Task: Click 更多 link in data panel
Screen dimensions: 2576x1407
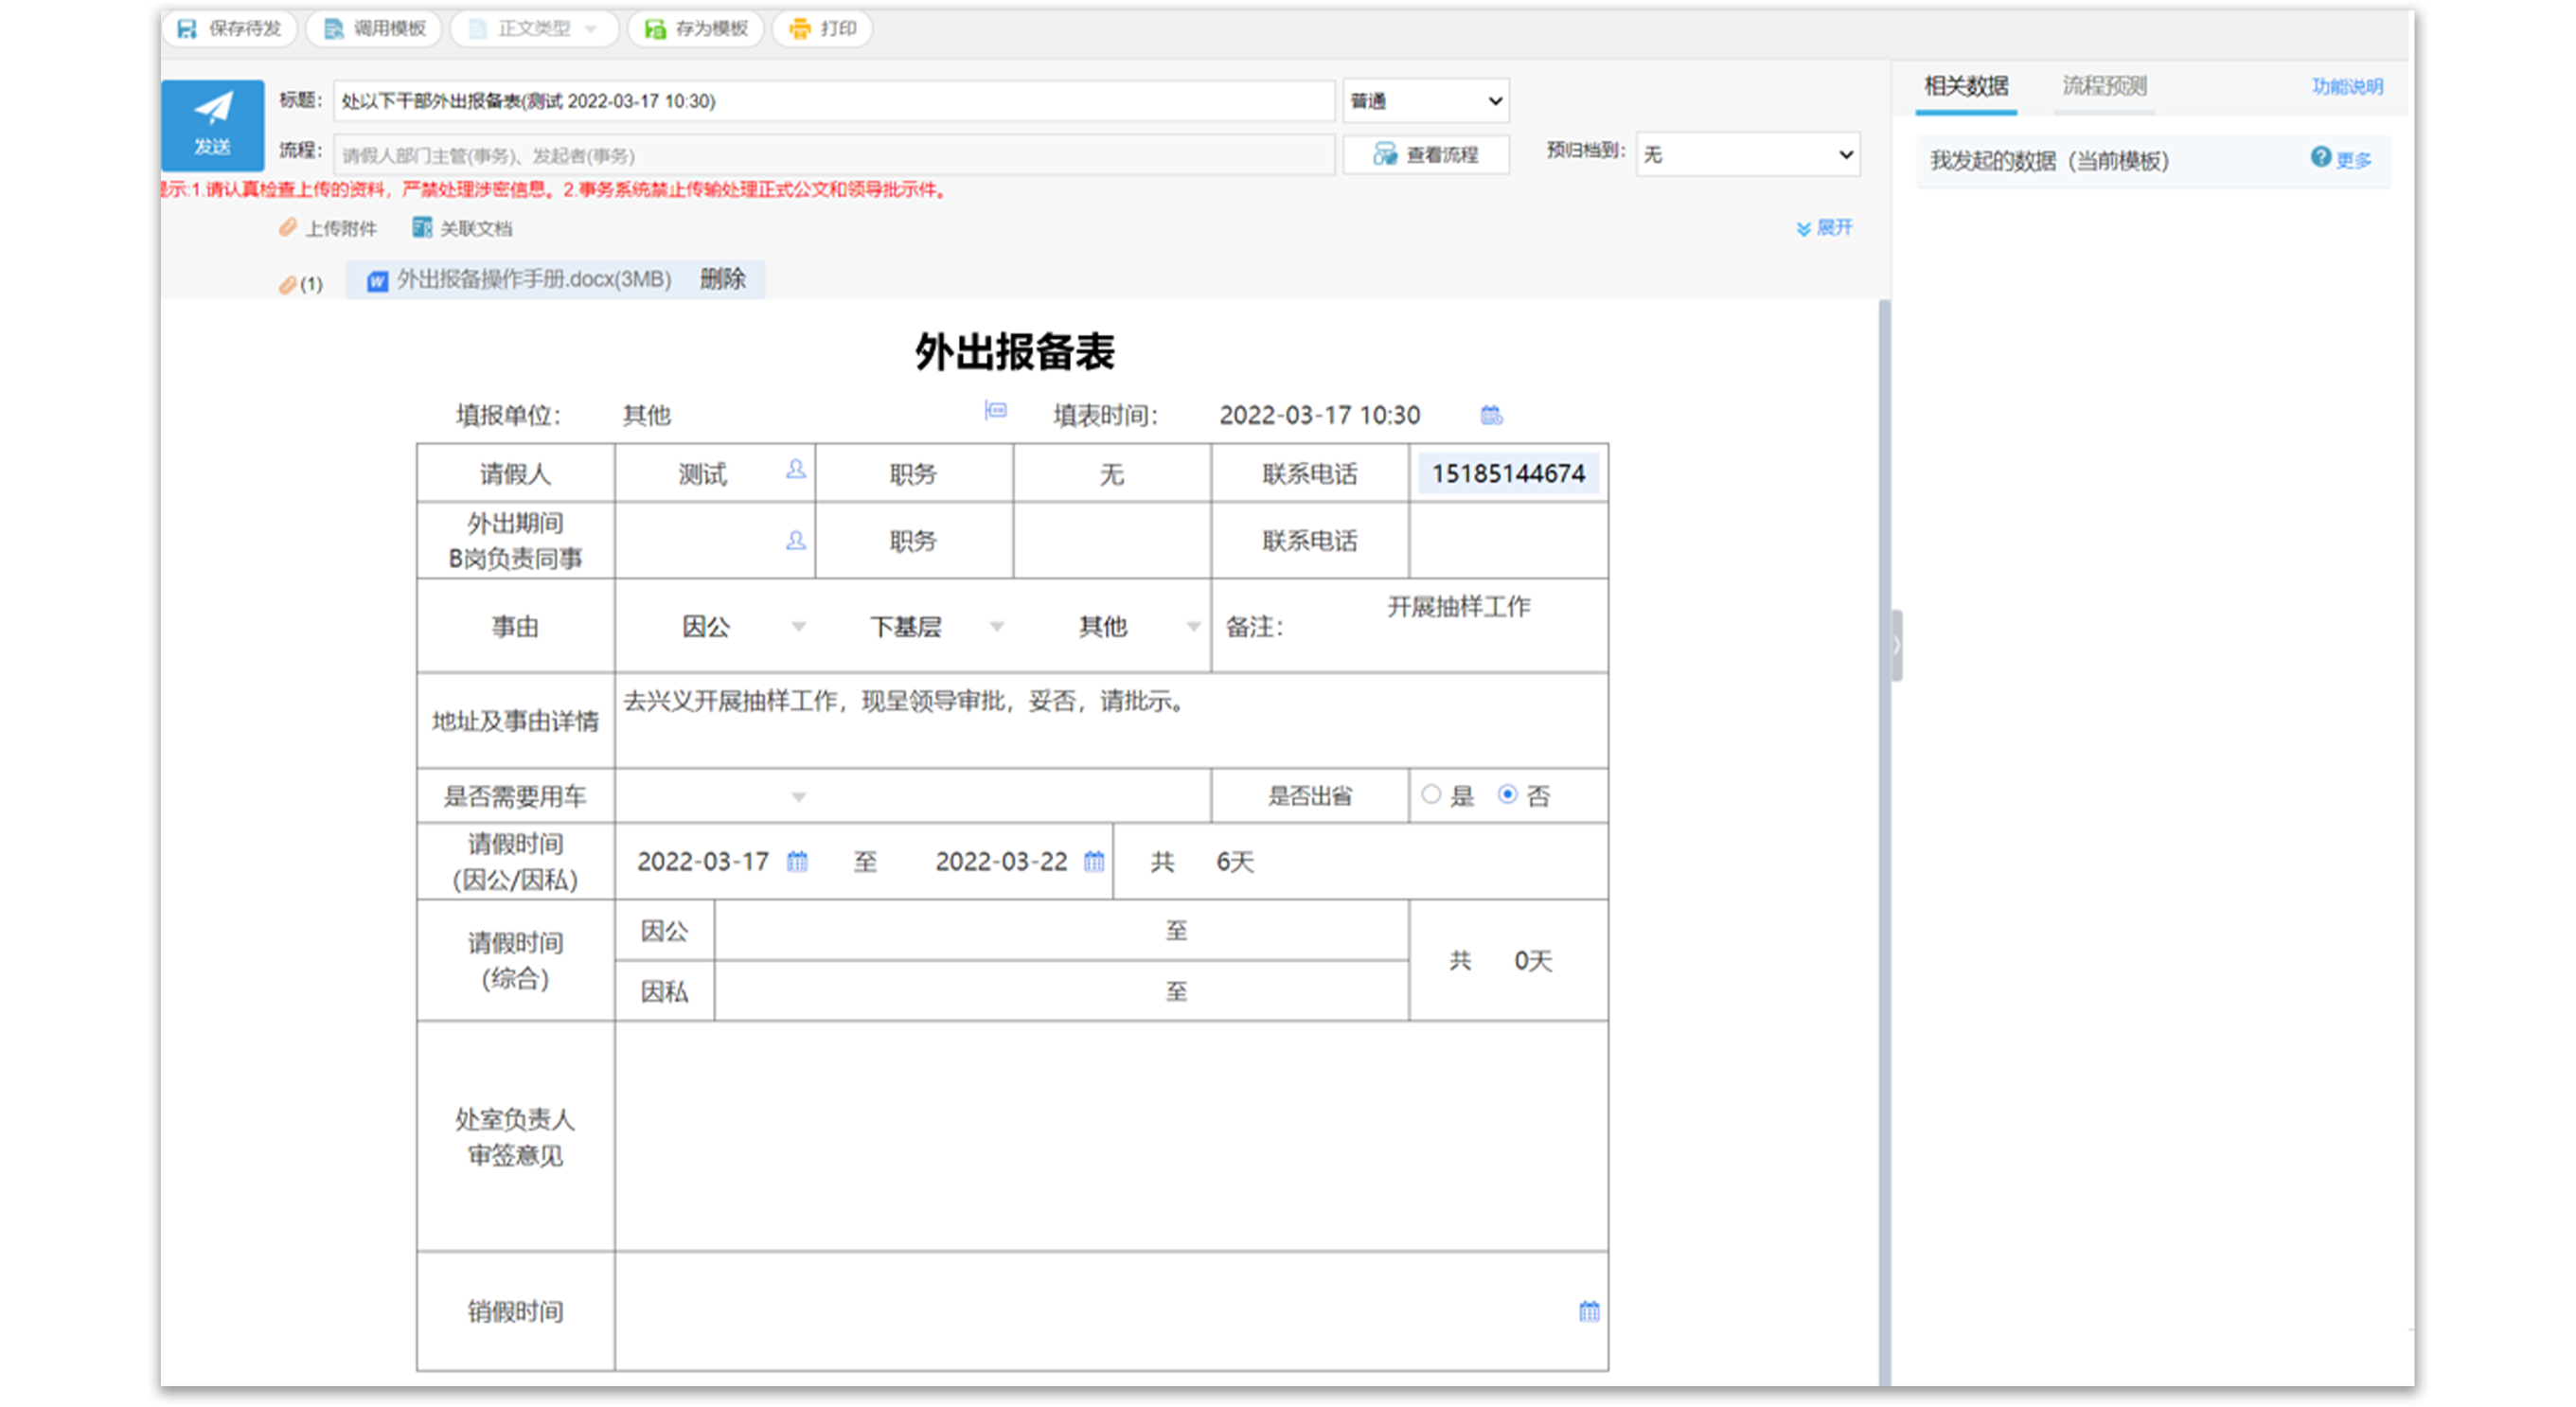Action: tap(2353, 160)
